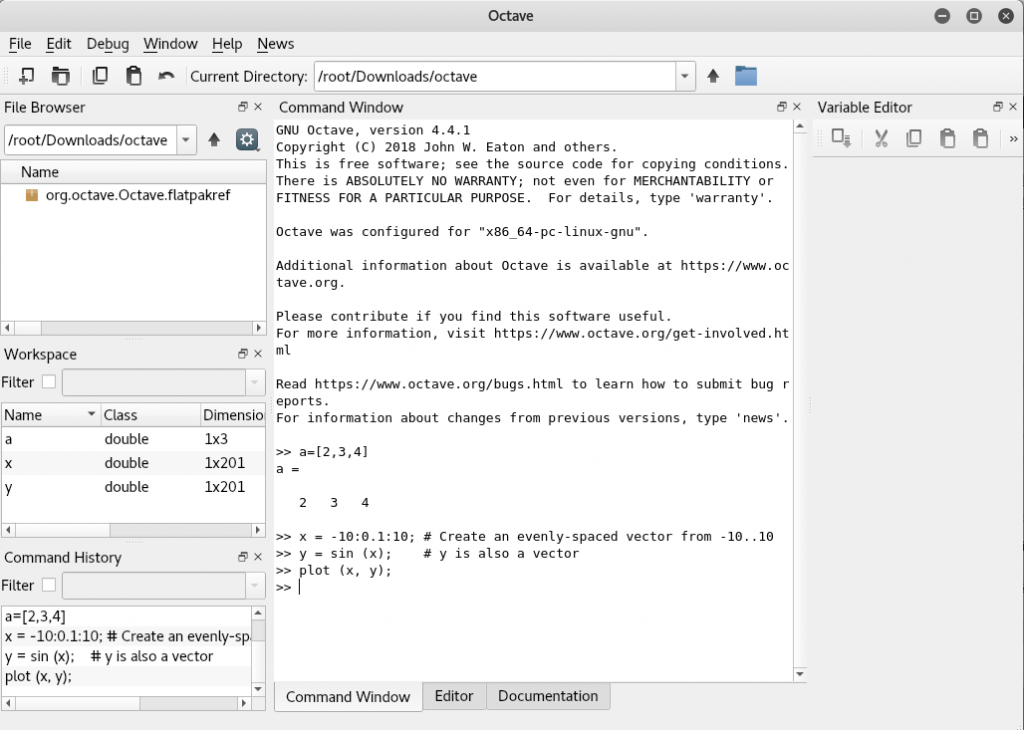Select variable a in Workspace

pos(133,439)
